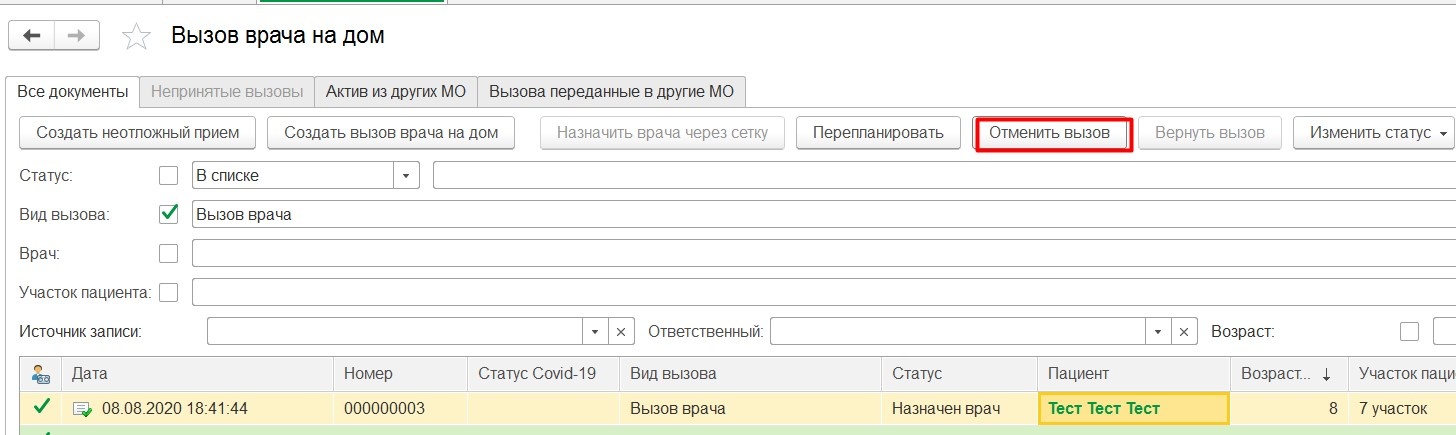This screenshot has height=435, width=1456.
Task: Uncheck the Вид вызова filter checkbox
Action: coord(169,214)
